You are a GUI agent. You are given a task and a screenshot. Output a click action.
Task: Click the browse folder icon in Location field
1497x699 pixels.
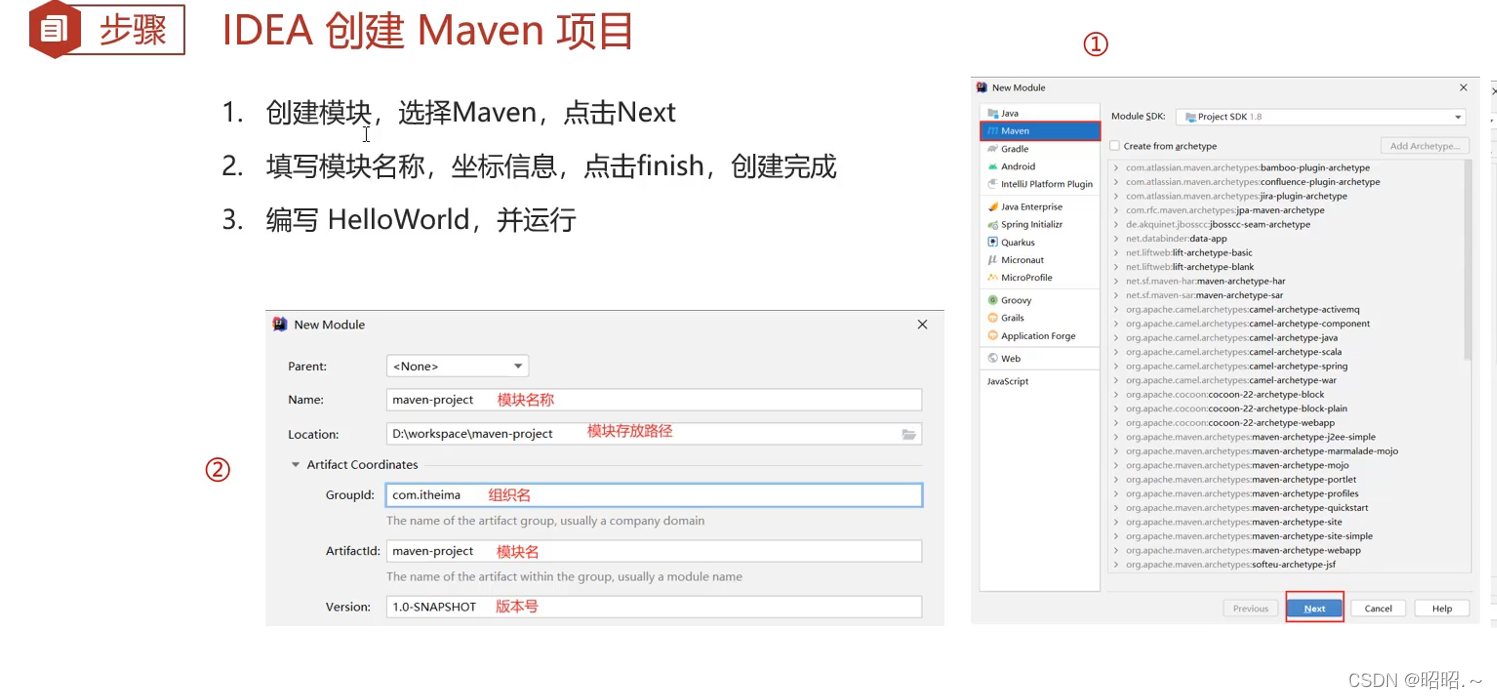coord(909,434)
